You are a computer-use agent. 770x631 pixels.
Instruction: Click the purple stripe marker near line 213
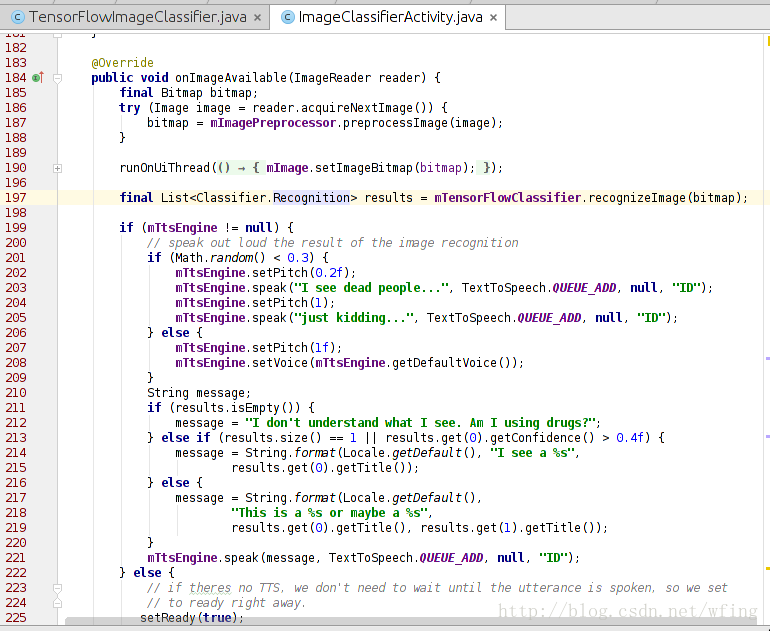768,436
